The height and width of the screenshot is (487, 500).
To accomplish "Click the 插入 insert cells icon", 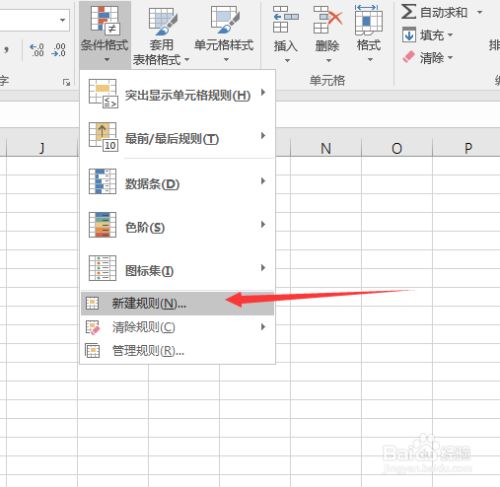I will 286,20.
